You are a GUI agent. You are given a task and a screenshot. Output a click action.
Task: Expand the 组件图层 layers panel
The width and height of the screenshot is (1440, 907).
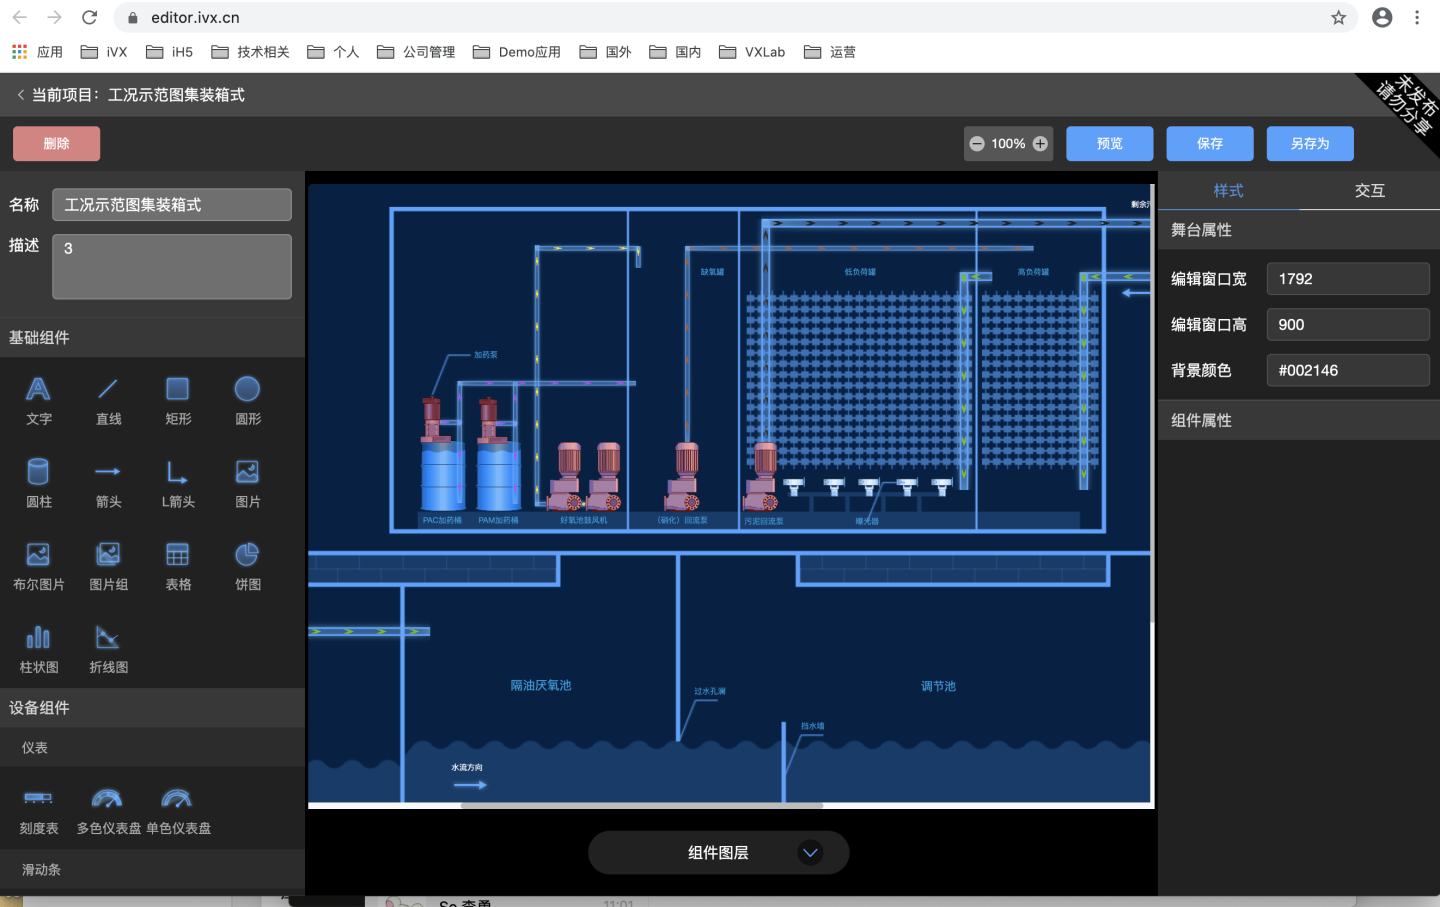coord(718,852)
